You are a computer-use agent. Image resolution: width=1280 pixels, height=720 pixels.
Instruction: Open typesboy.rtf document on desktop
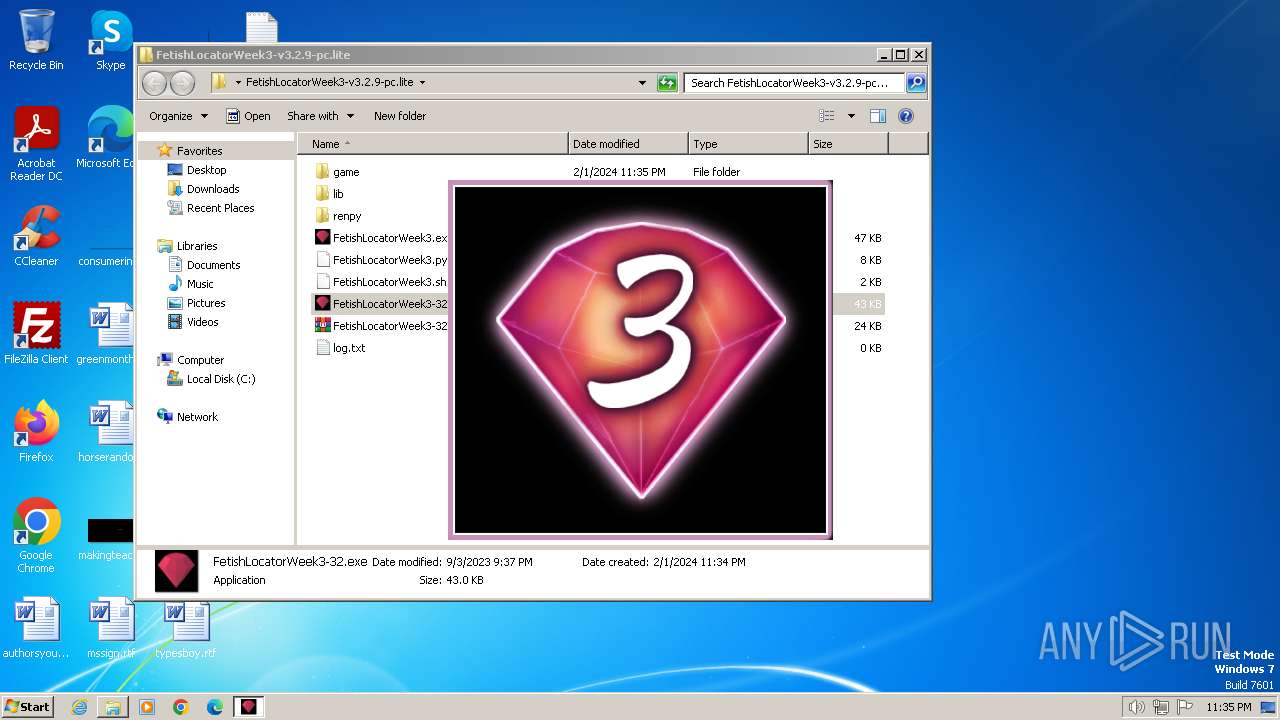pyautogui.click(x=185, y=628)
